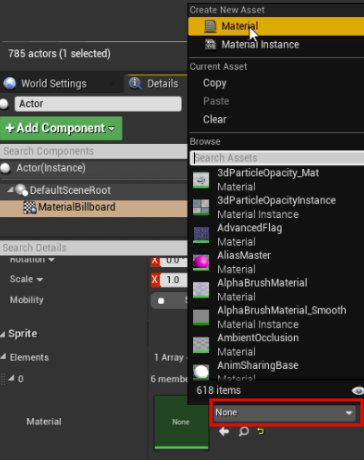Image resolution: width=364 pixels, height=460 pixels.
Task: Select 3dParticleOpacity_Mat asset thumbnail
Action: tap(201, 180)
